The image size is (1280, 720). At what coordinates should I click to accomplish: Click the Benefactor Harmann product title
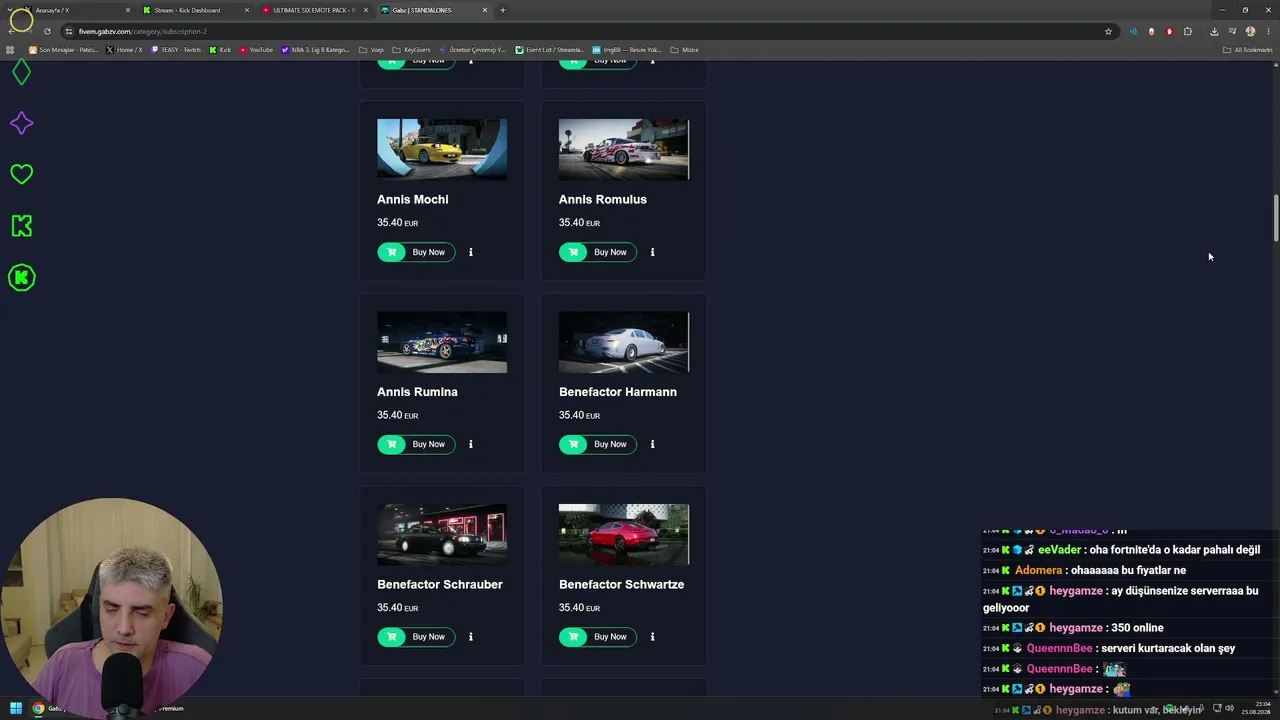pyautogui.click(x=618, y=392)
